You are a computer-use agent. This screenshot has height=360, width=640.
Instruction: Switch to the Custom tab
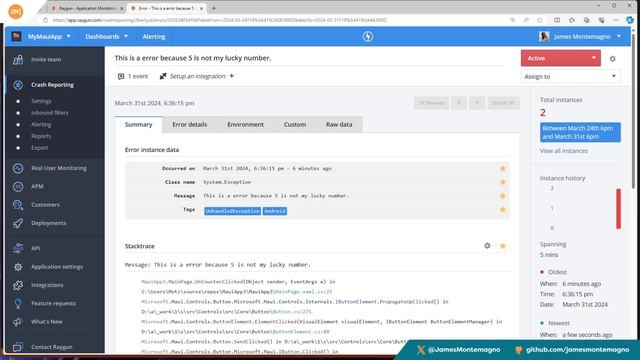[x=295, y=124]
